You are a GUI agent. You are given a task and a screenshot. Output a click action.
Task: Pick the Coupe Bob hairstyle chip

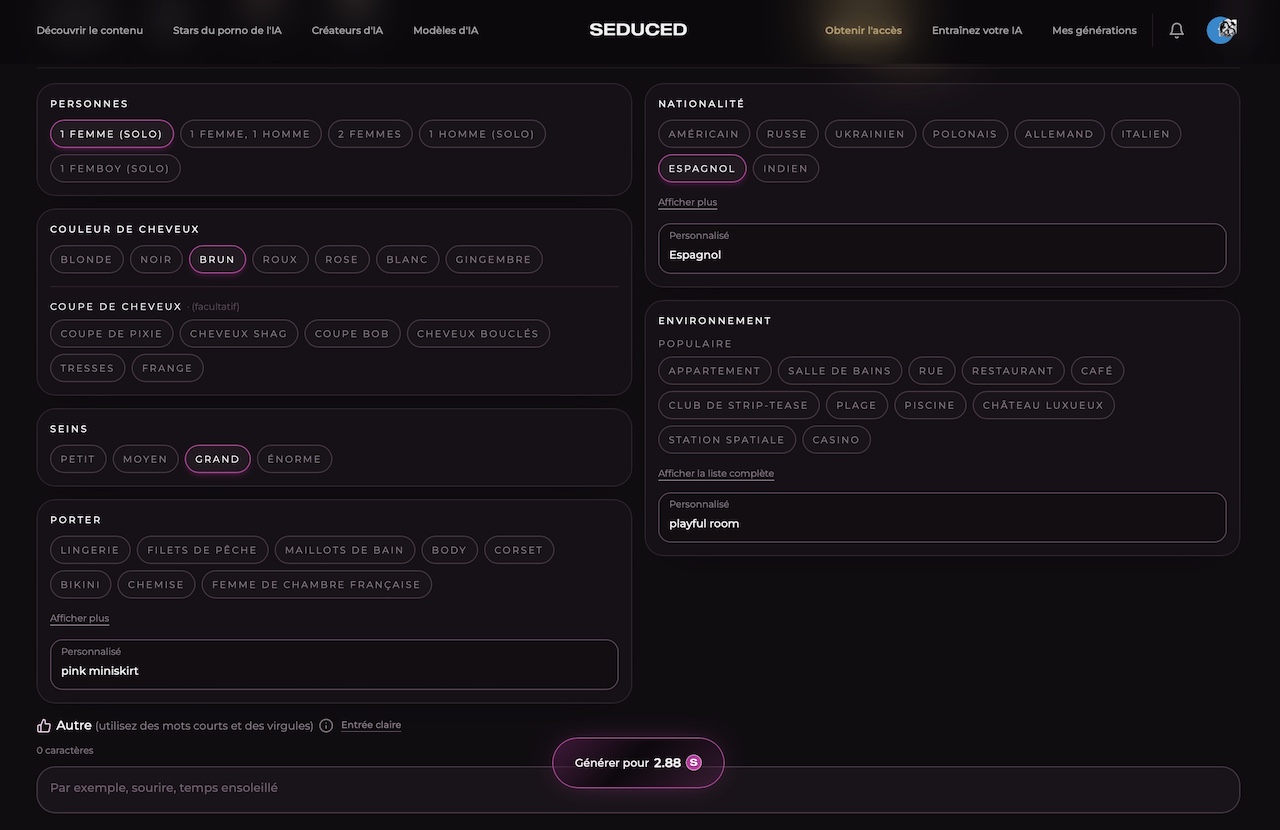click(x=352, y=334)
